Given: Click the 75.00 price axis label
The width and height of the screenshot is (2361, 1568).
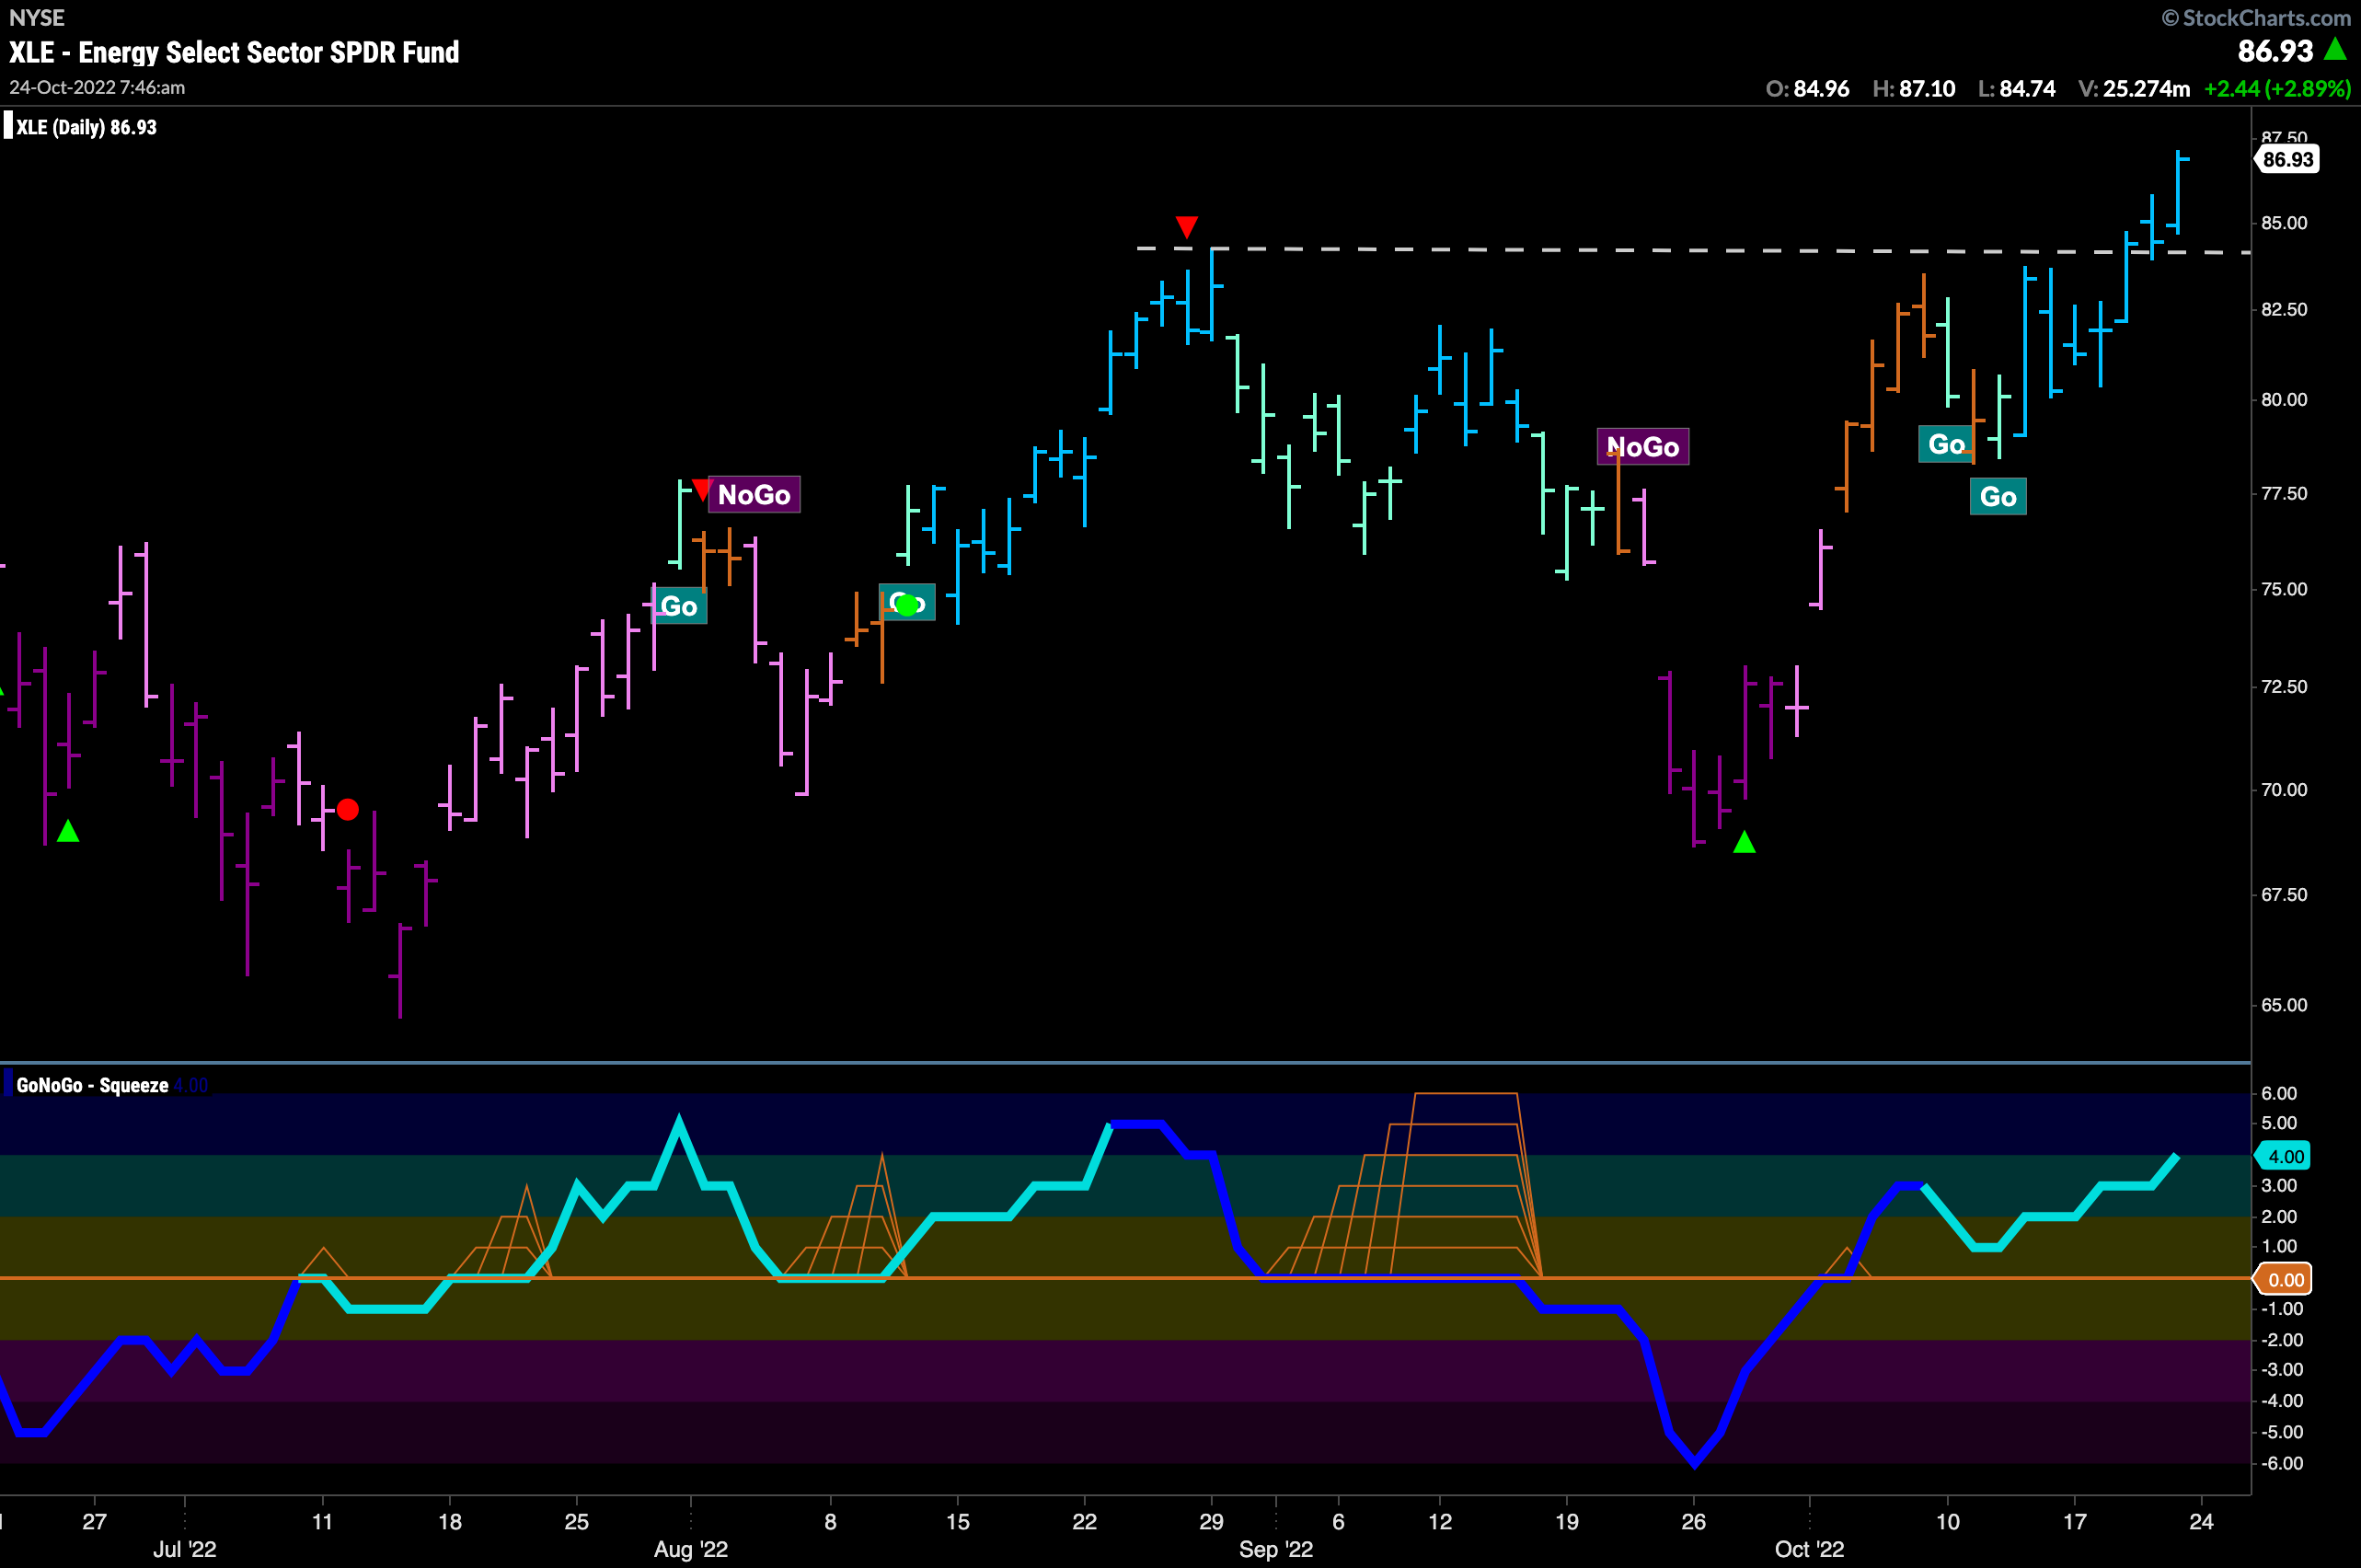Looking at the screenshot, I should (2285, 589).
